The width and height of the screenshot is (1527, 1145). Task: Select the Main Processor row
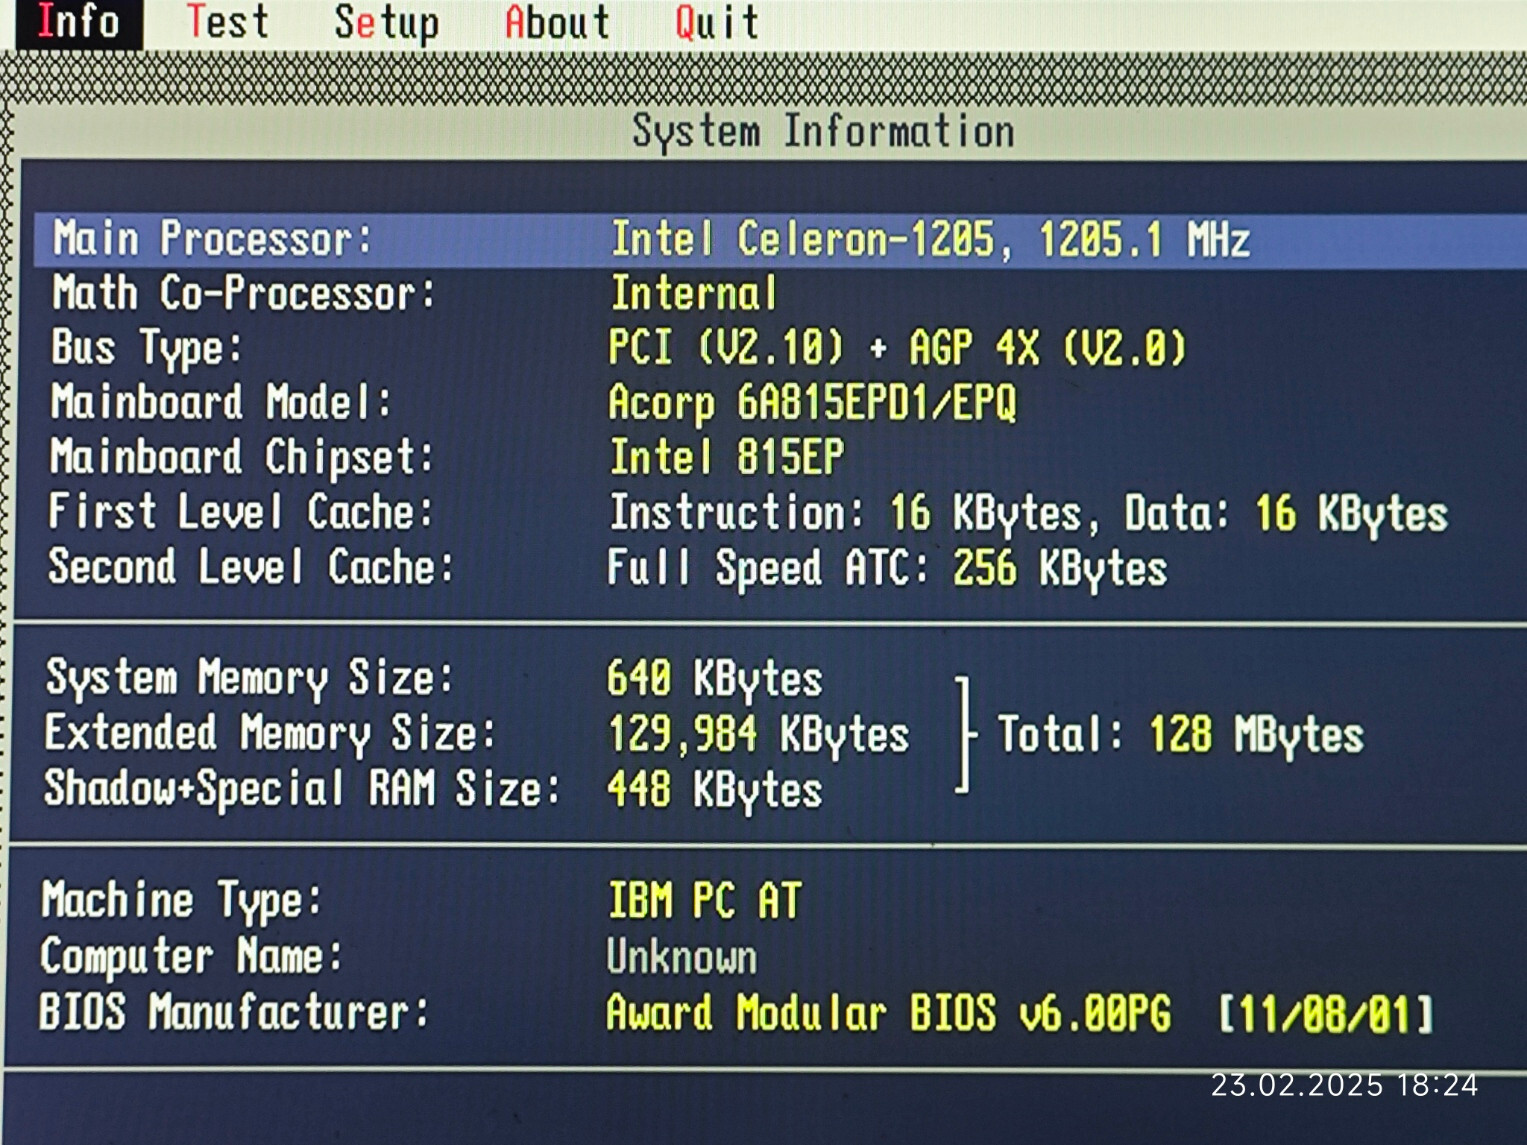point(780,240)
